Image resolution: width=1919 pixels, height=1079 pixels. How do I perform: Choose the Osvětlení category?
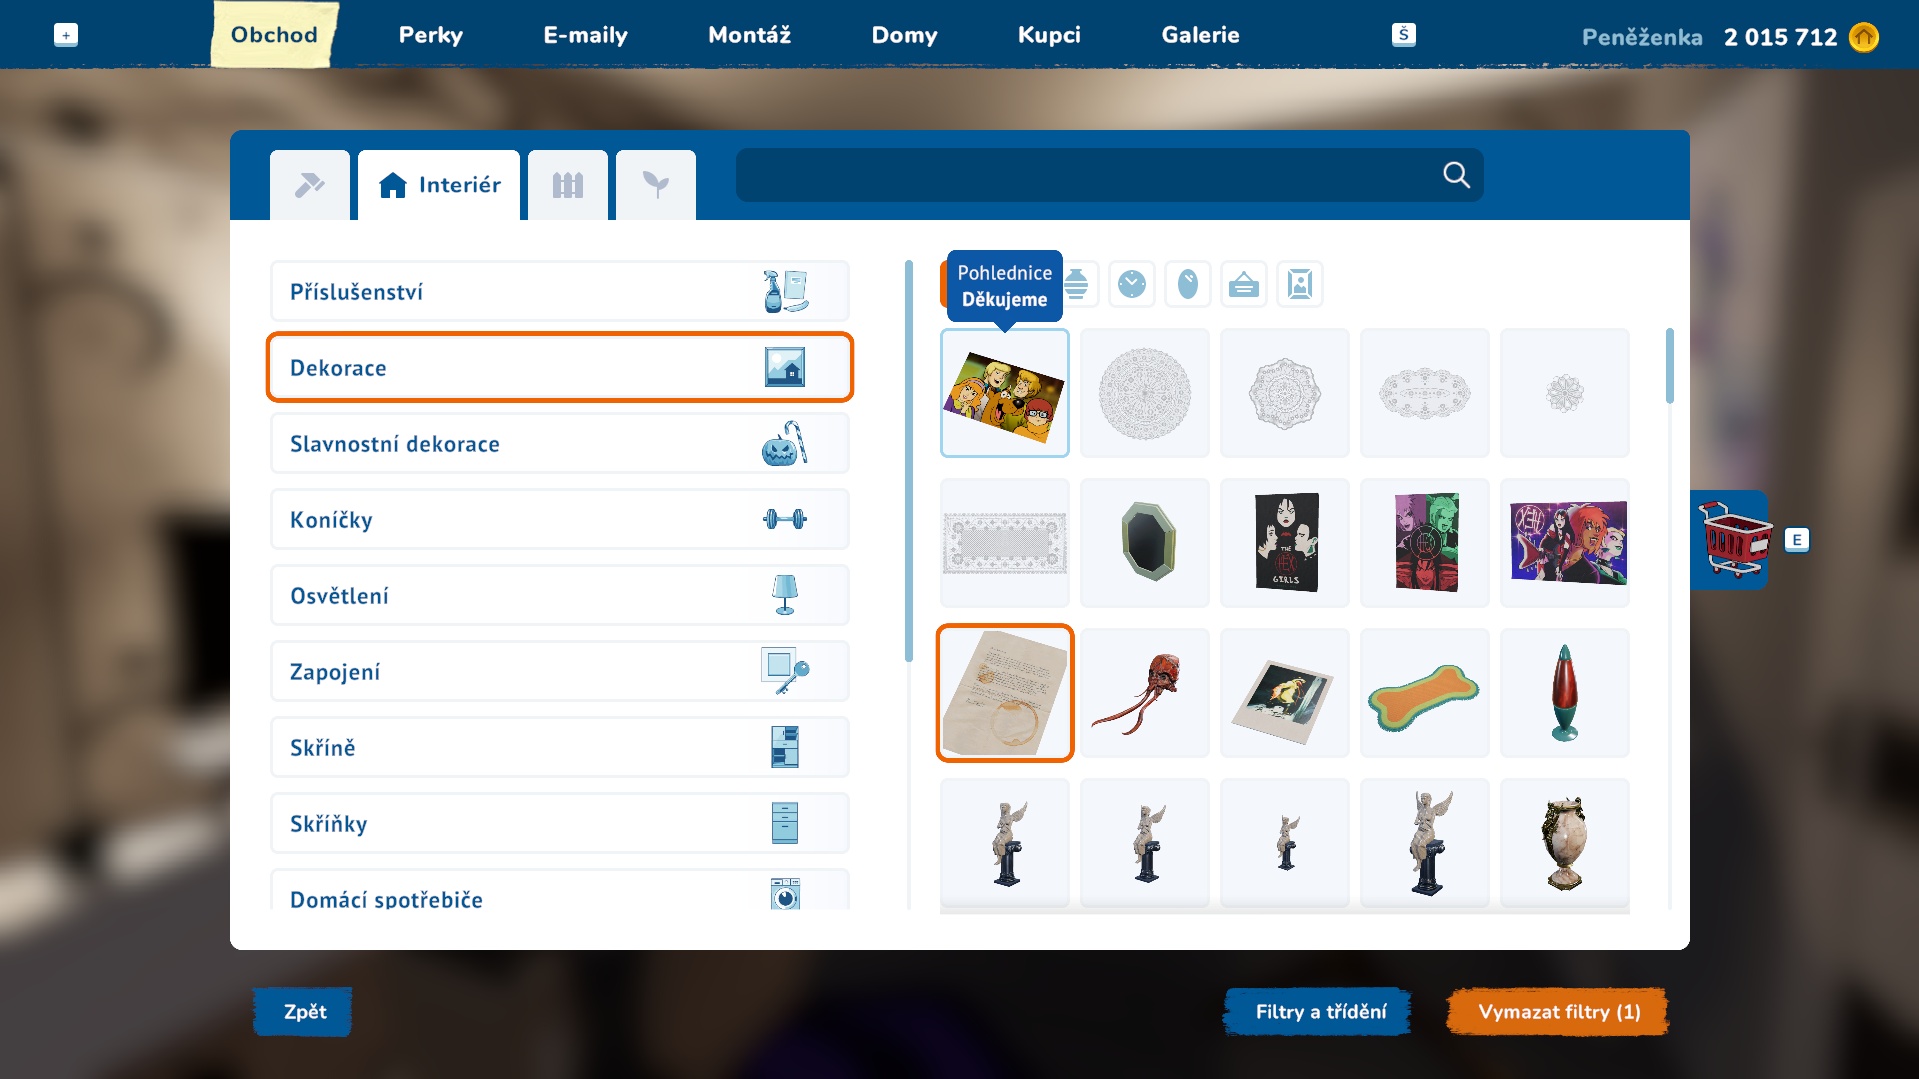click(559, 596)
